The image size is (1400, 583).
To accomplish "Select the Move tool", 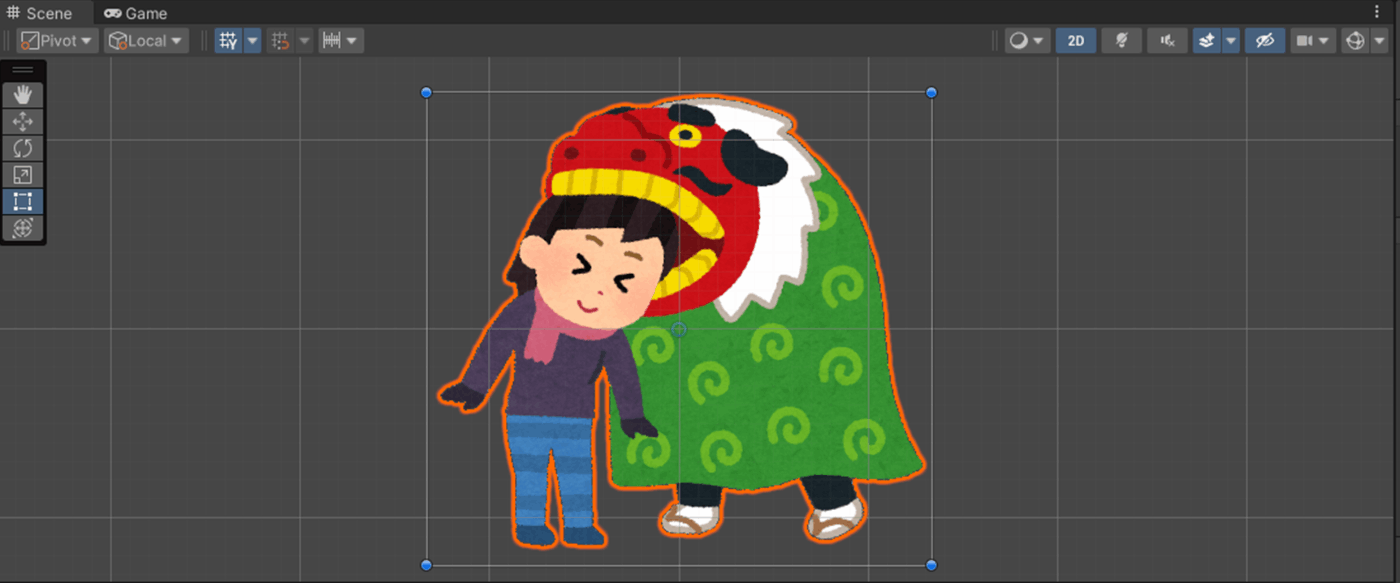I will click(23, 122).
